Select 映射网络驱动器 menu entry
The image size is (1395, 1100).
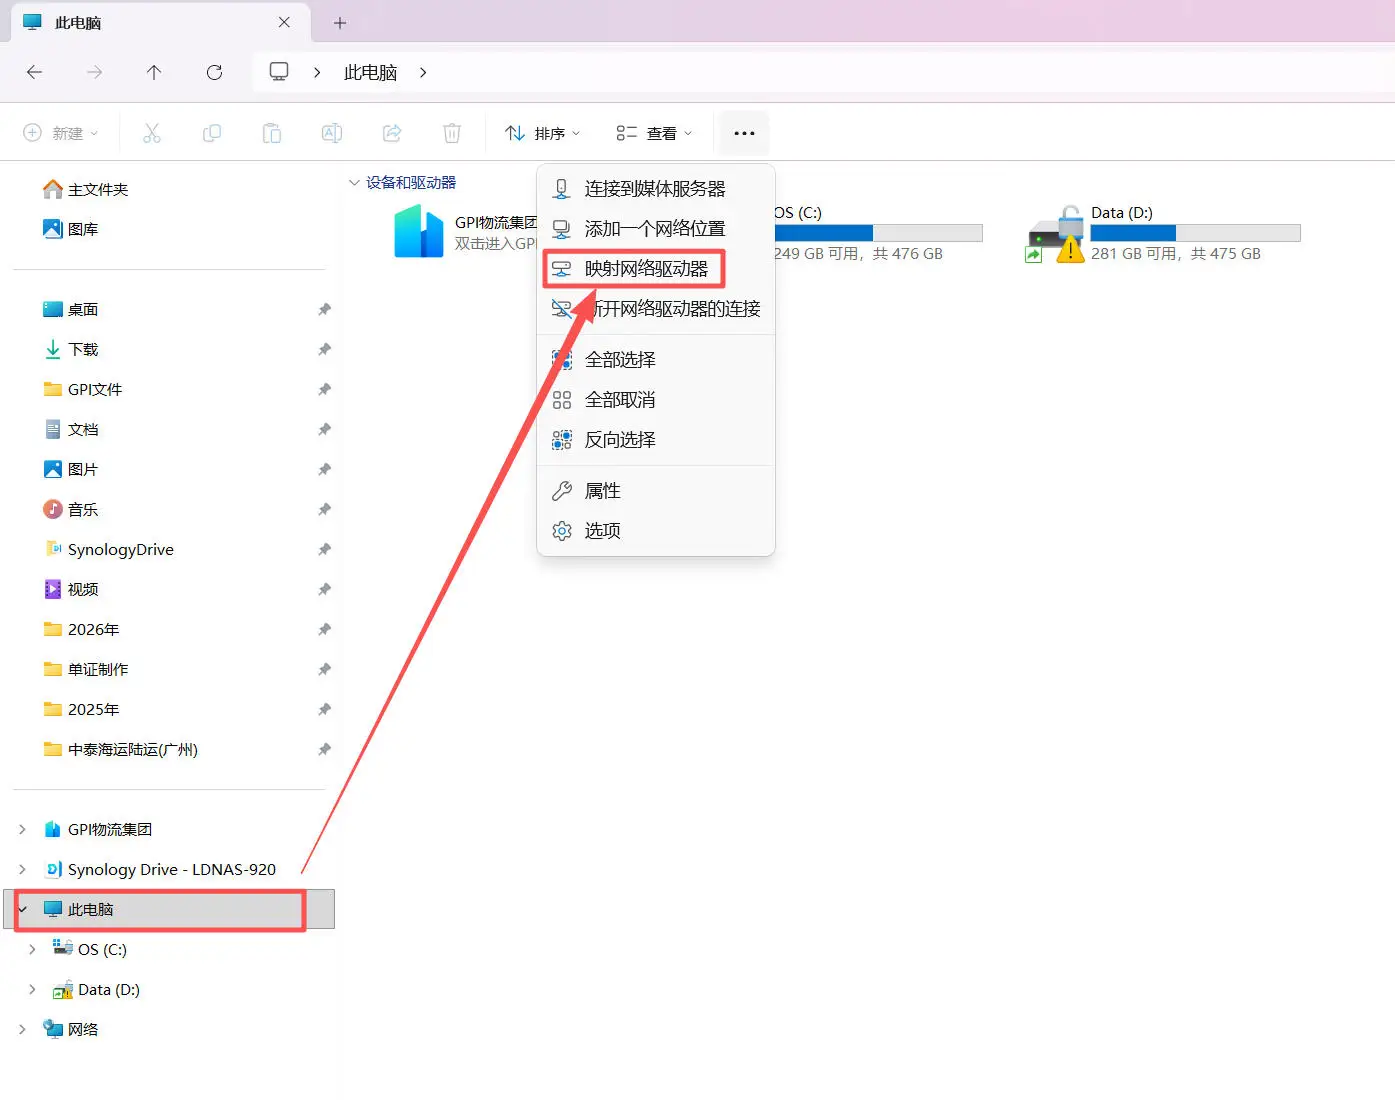[x=645, y=269]
